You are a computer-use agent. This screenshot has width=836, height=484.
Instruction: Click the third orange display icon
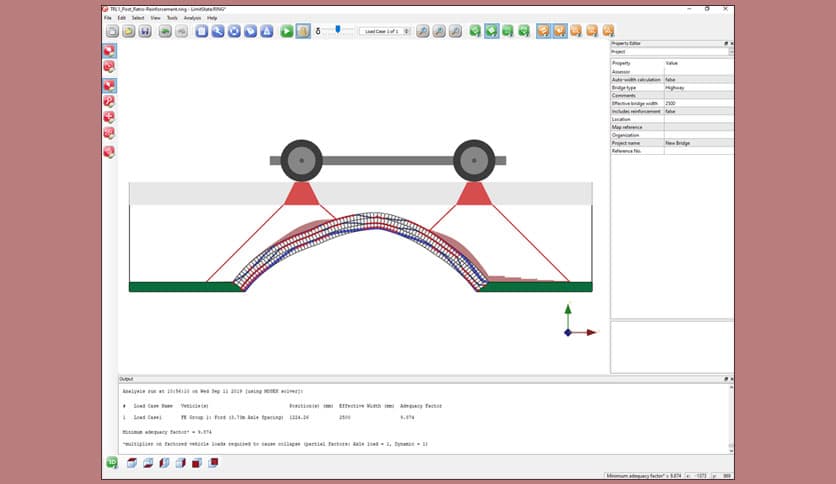(x=576, y=31)
